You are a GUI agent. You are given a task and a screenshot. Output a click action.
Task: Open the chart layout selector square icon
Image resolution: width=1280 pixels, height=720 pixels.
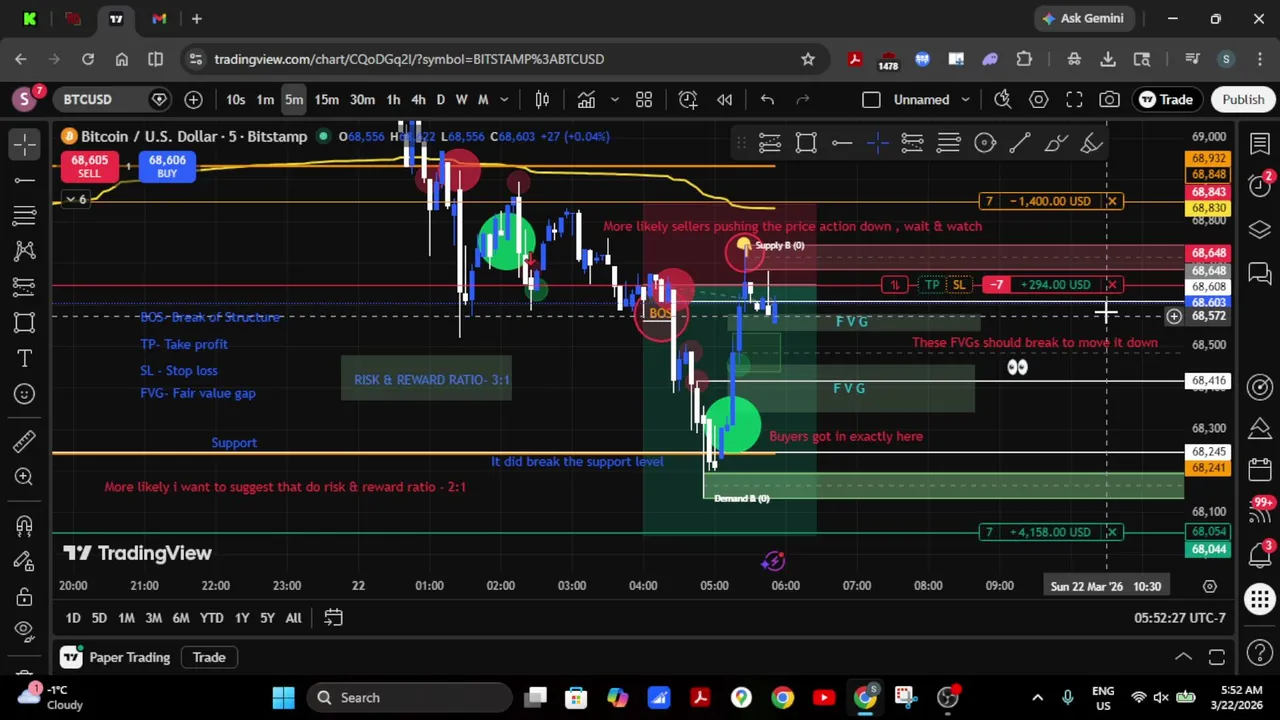tap(871, 99)
